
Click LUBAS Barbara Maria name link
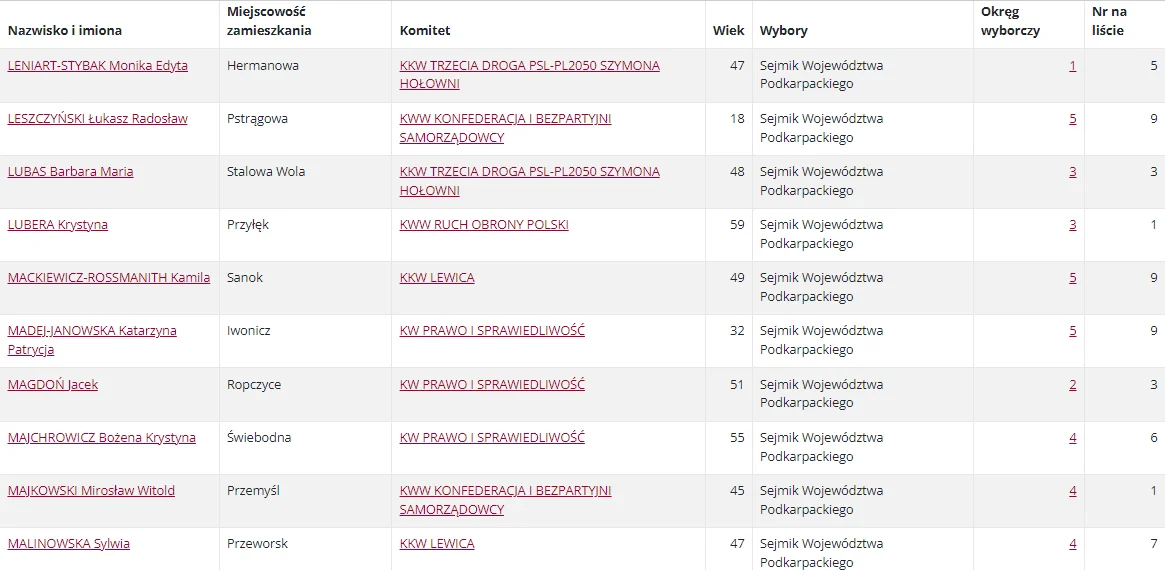(71, 172)
